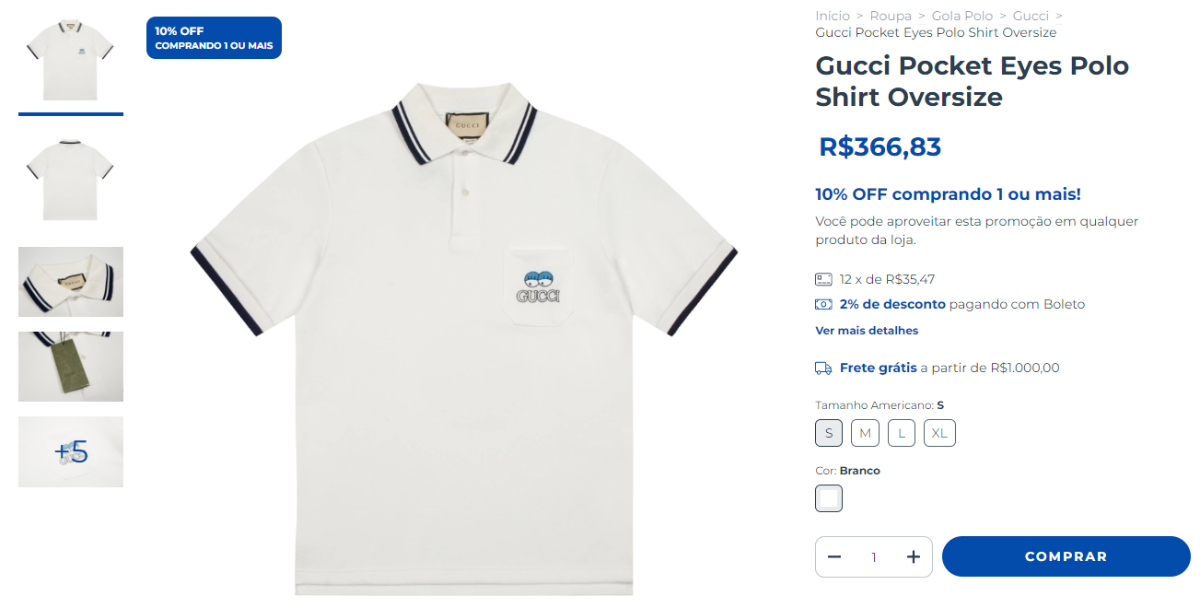The image size is (1200, 608).
Task: Click the quantity input field
Action: pyautogui.click(x=874, y=557)
